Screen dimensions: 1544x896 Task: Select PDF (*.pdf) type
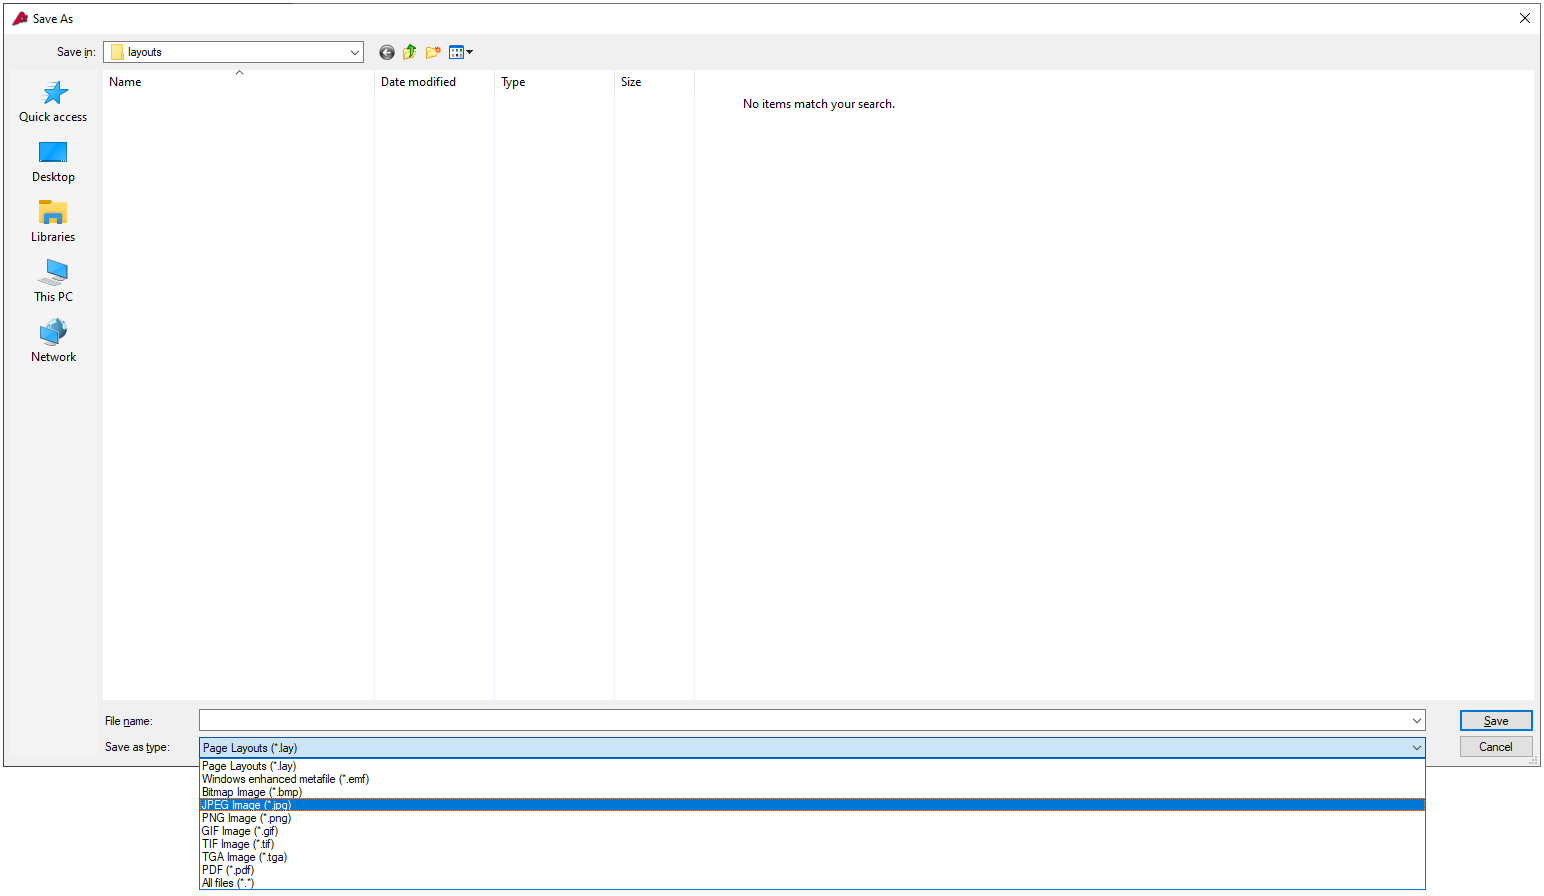(812, 870)
